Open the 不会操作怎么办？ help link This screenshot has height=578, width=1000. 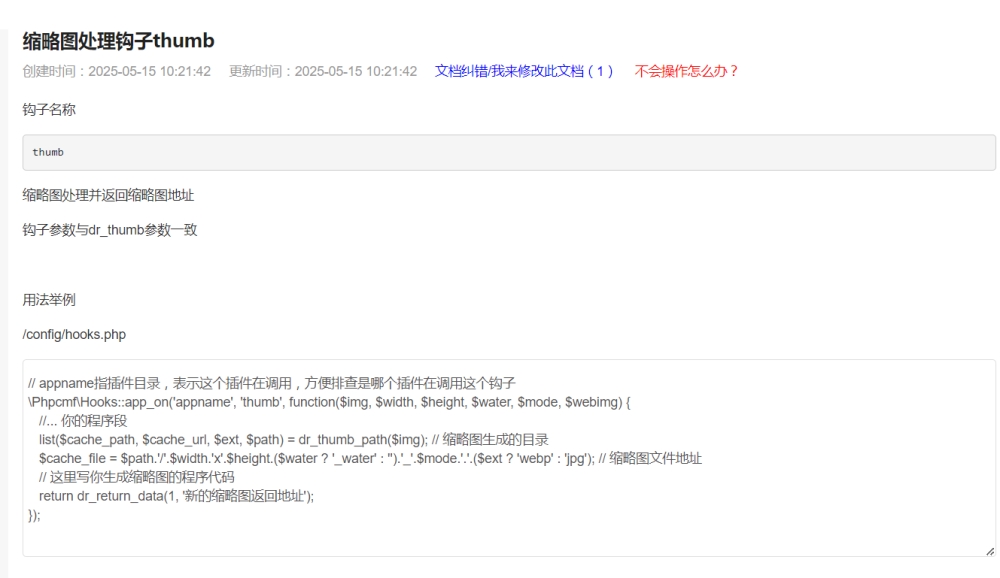(686, 72)
